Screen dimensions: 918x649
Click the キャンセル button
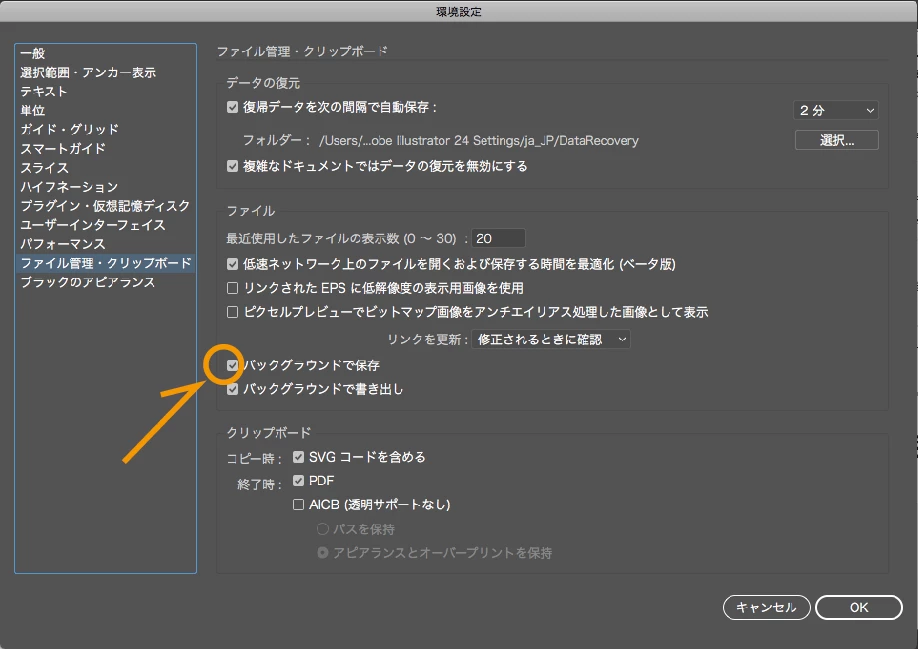pos(766,607)
